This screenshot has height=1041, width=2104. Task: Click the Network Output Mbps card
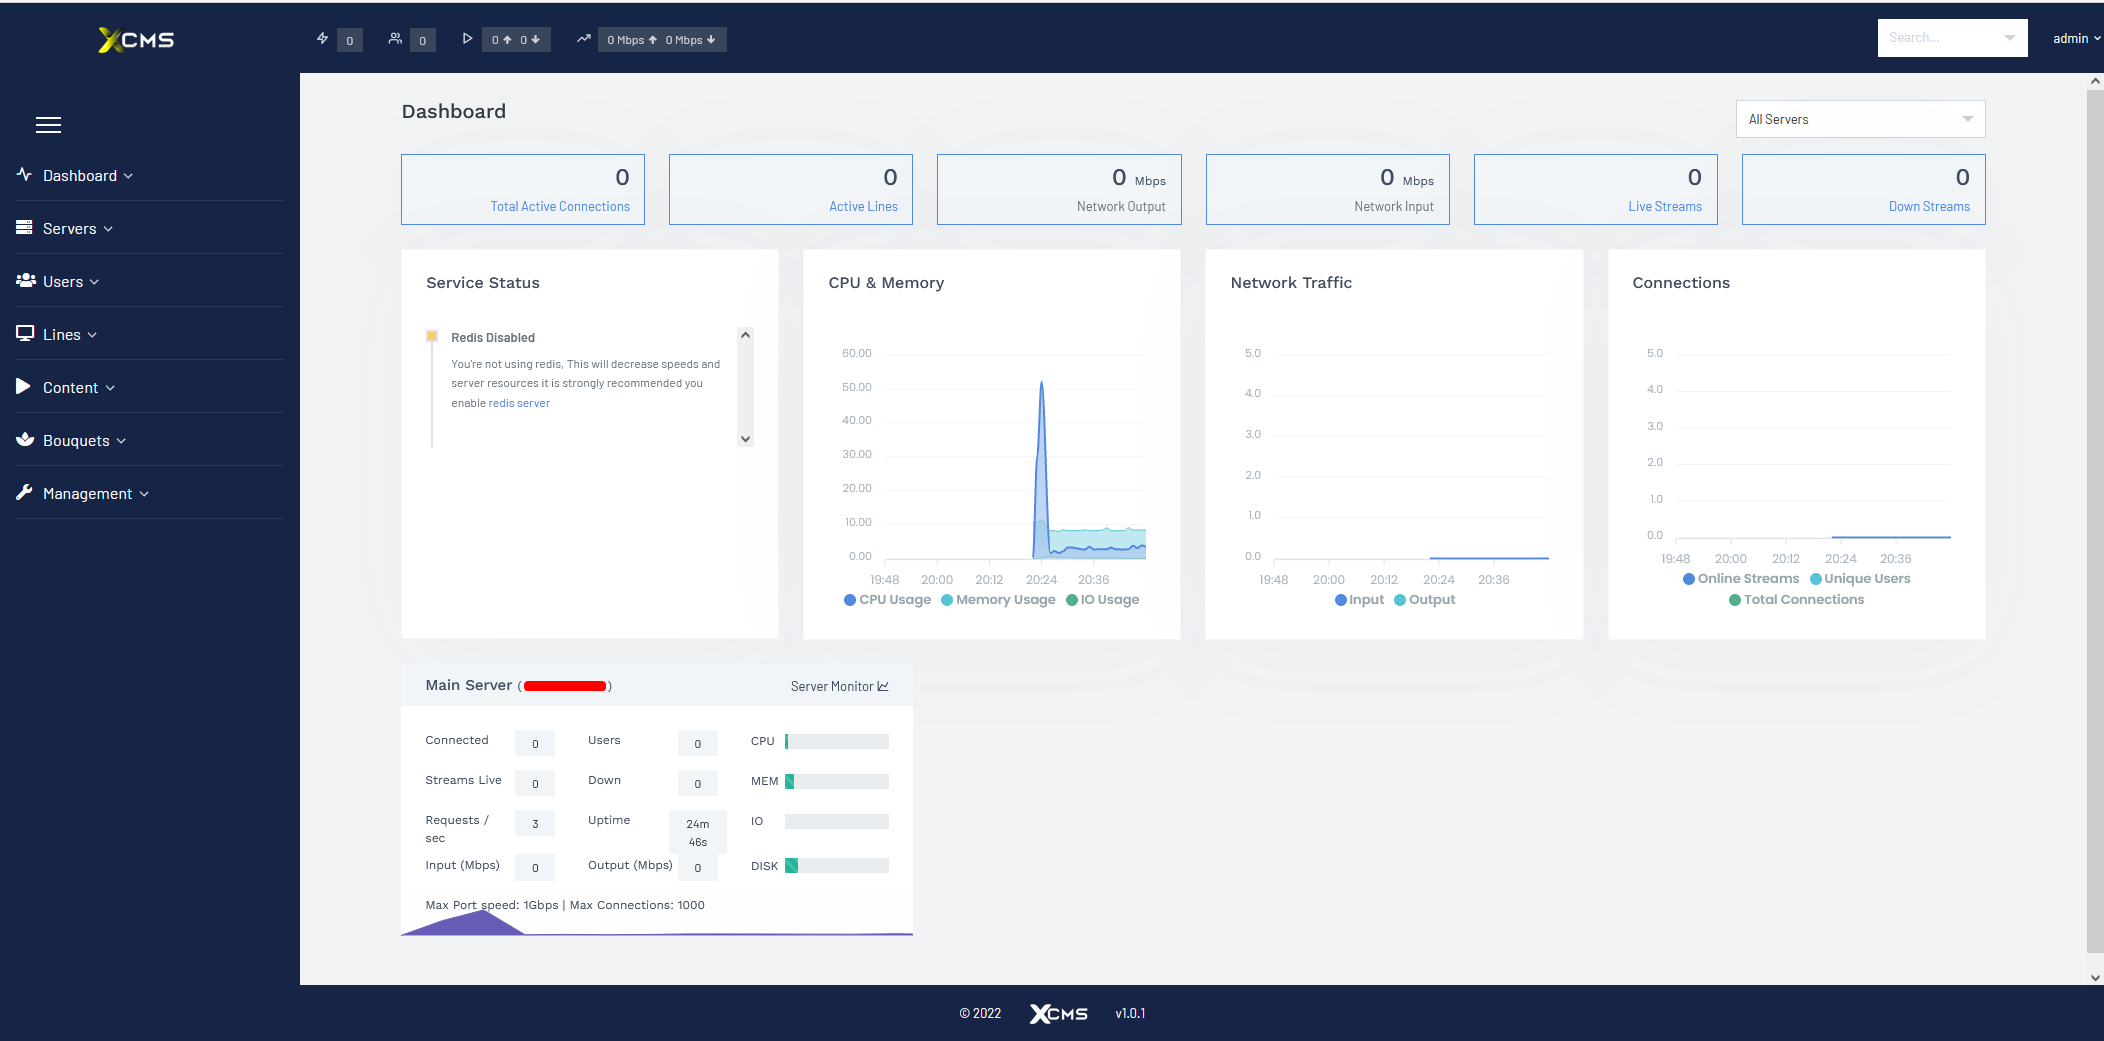click(1059, 189)
